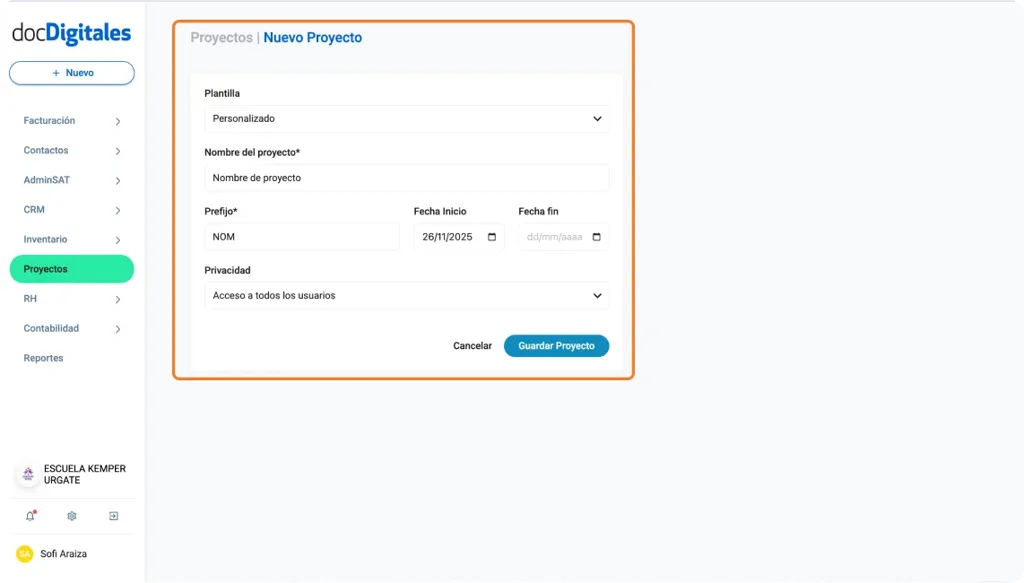Image resolution: width=1024 pixels, height=583 pixels.
Task: Open the Reportes section
Action: (43, 357)
